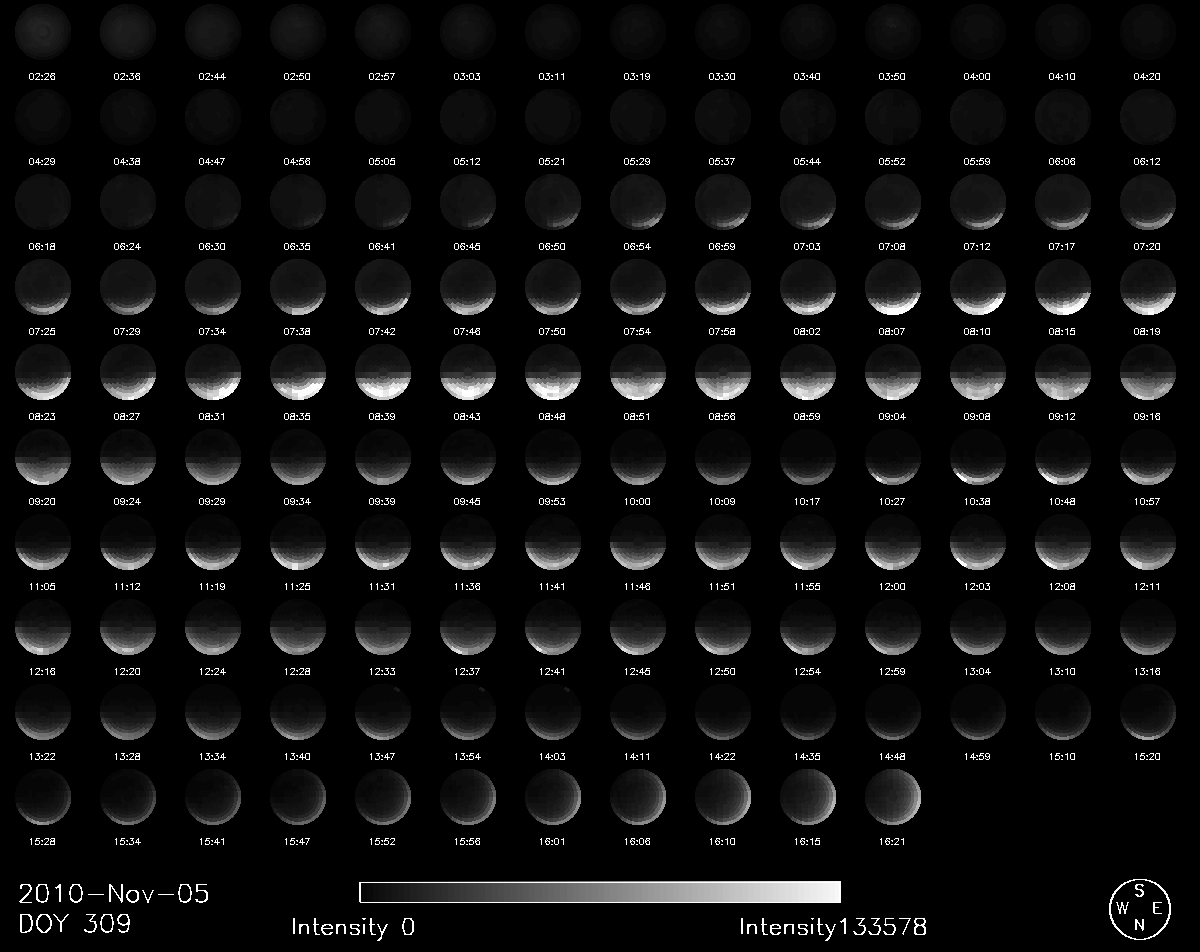Image resolution: width=1200 pixels, height=952 pixels.
Task: Select the disc image labeled 15:28
Action: click(43, 796)
